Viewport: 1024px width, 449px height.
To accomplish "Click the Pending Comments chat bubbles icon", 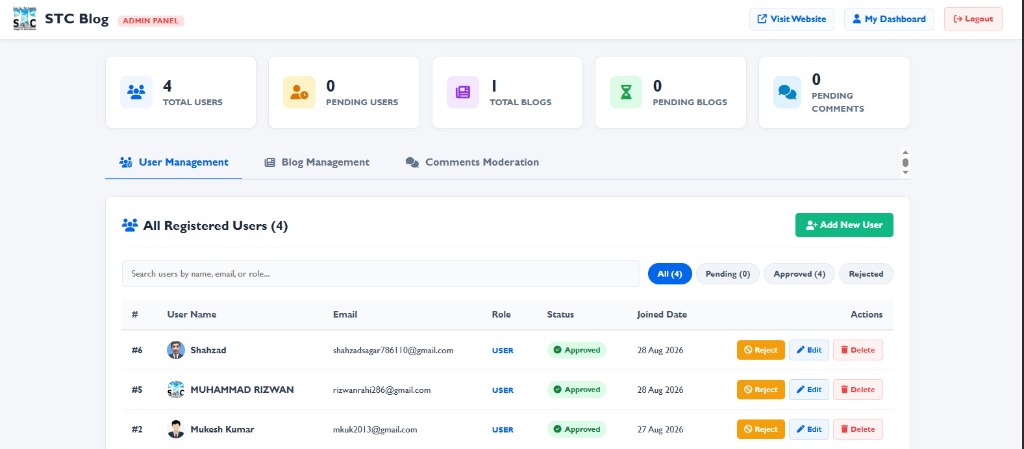I will 788,92.
